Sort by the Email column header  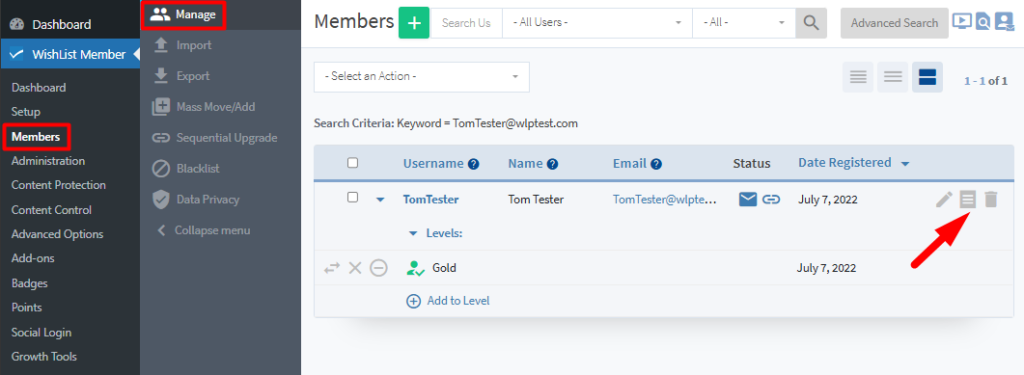tap(630, 163)
